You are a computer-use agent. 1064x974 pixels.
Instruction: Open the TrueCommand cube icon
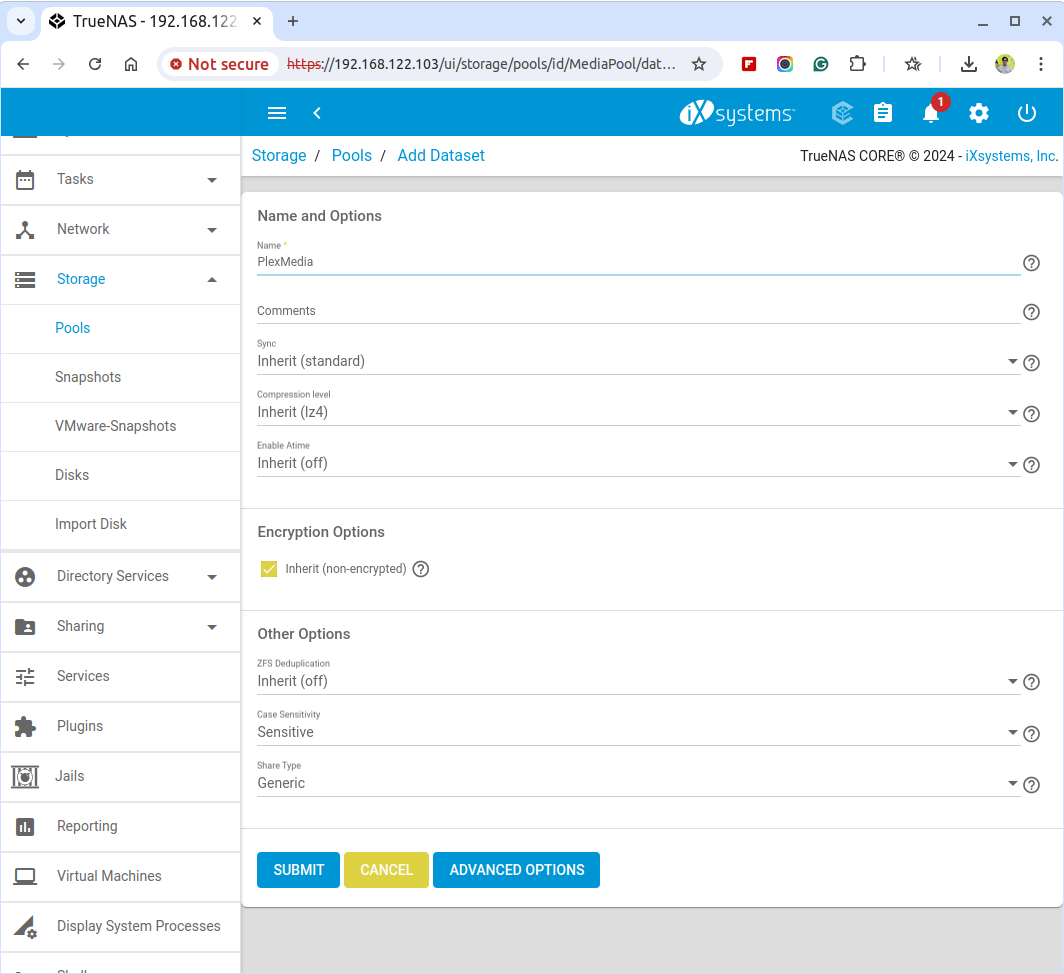(842, 113)
